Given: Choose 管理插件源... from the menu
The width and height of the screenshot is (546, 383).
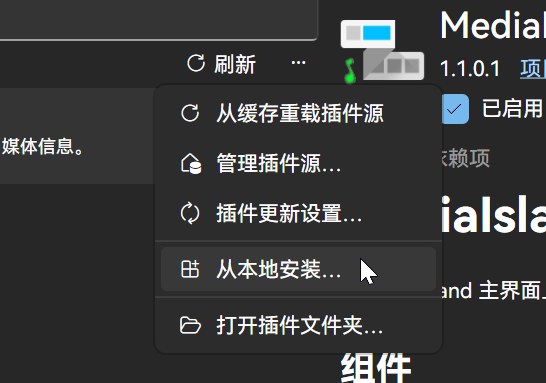Looking at the screenshot, I should point(298,163).
